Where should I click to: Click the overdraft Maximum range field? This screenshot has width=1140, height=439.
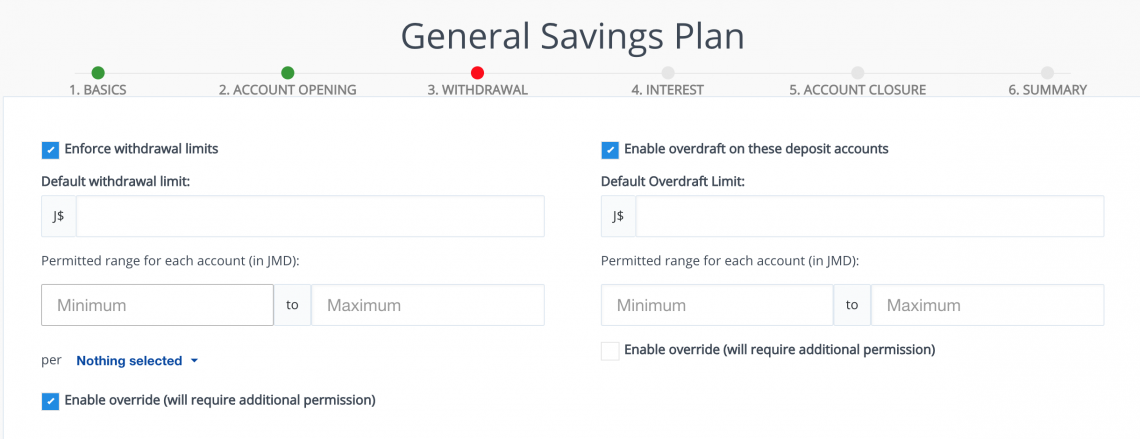(x=987, y=305)
